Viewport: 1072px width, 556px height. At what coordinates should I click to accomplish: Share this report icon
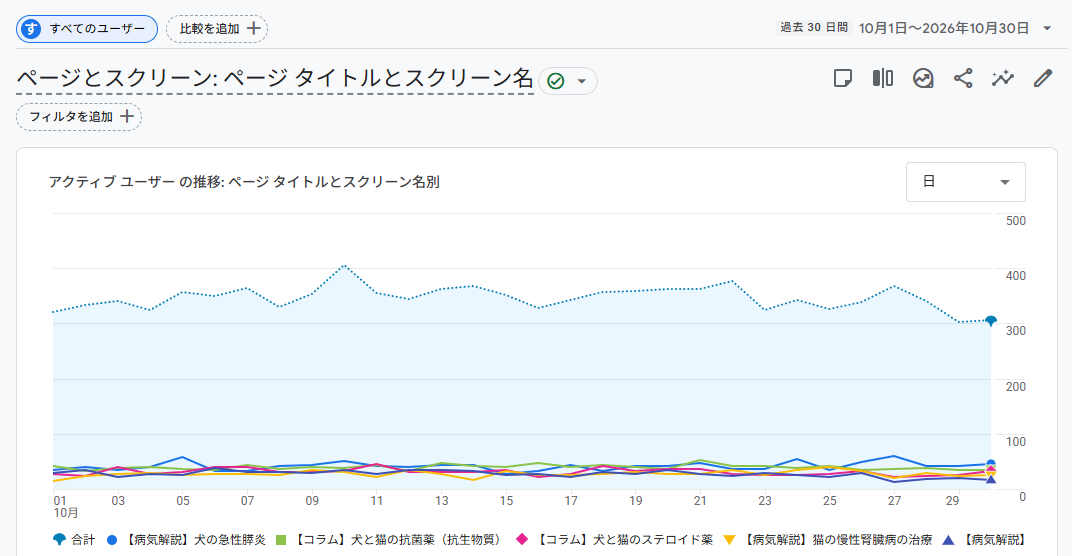[963, 79]
